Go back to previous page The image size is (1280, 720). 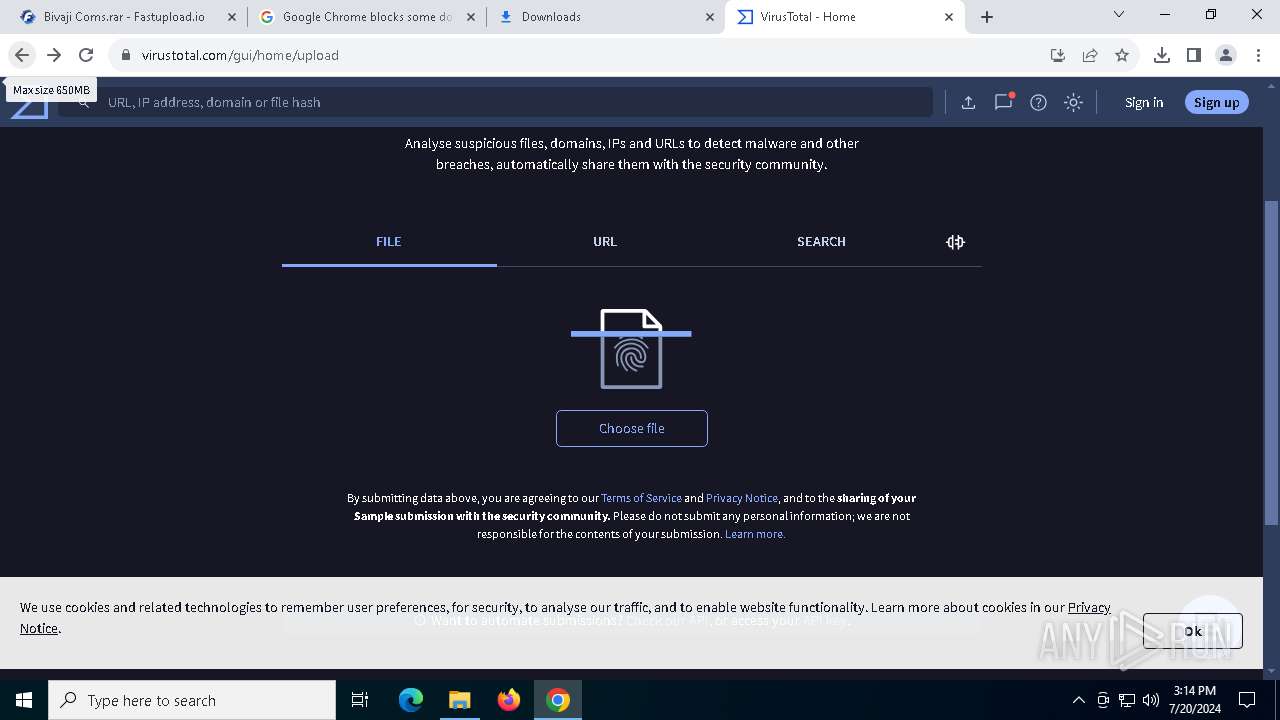tap(22, 55)
